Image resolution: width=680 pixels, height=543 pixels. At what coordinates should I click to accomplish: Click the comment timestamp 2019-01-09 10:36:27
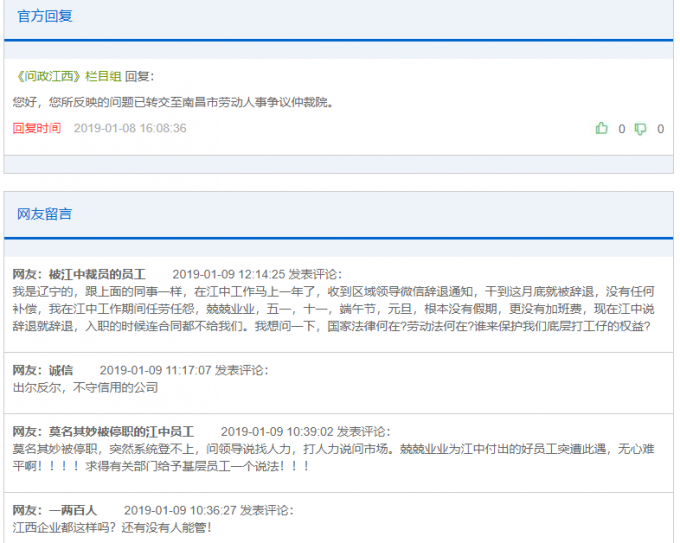180,510
